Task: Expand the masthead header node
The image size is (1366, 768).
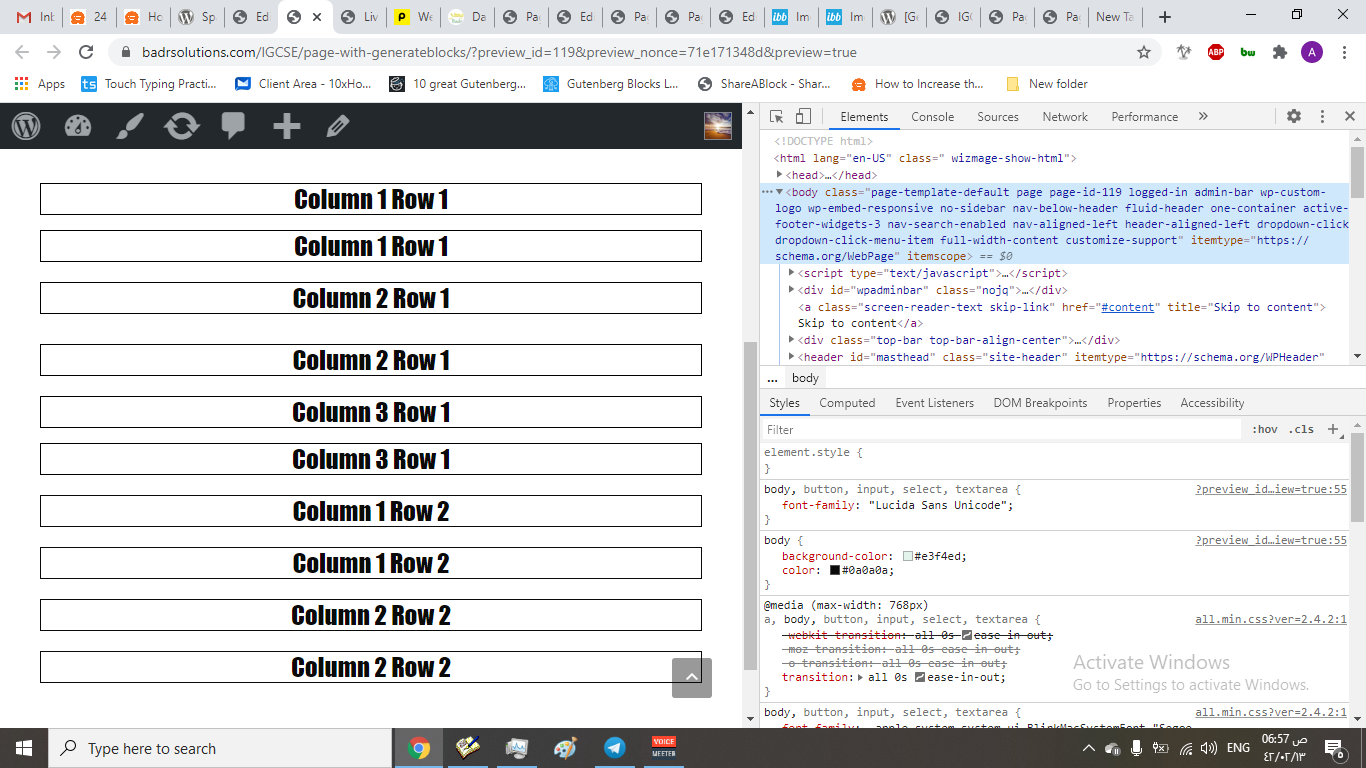Action: (792, 357)
